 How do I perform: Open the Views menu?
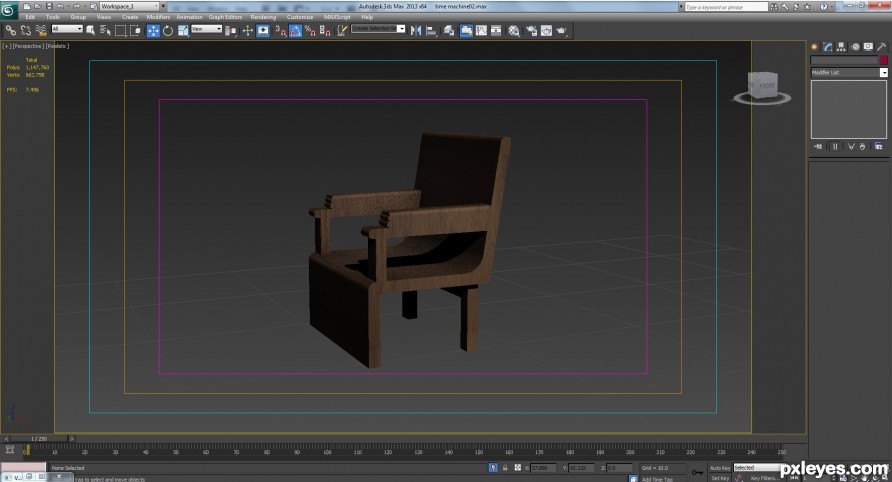click(104, 17)
